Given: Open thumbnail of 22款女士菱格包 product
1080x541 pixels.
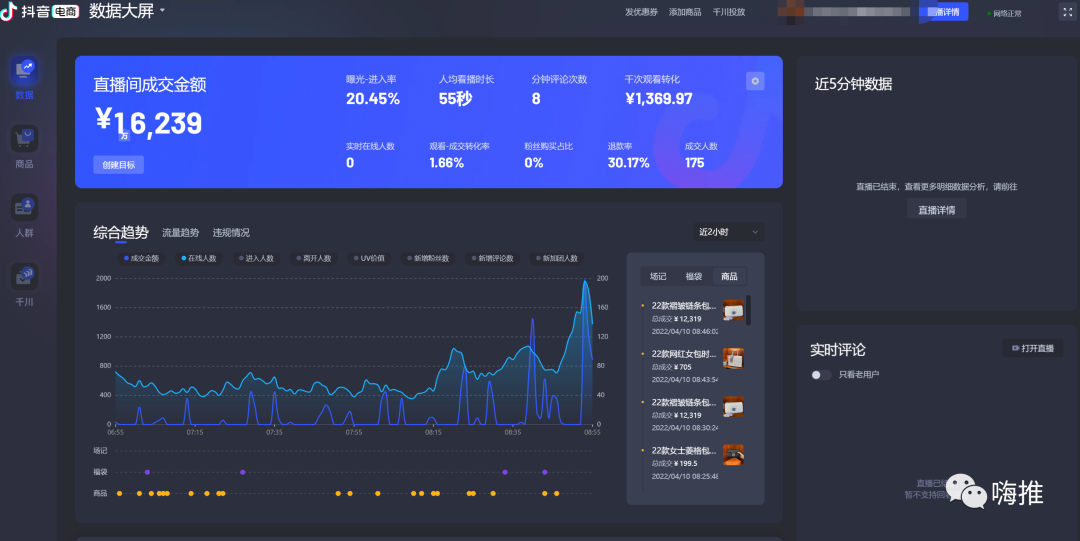Looking at the screenshot, I should [x=733, y=455].
